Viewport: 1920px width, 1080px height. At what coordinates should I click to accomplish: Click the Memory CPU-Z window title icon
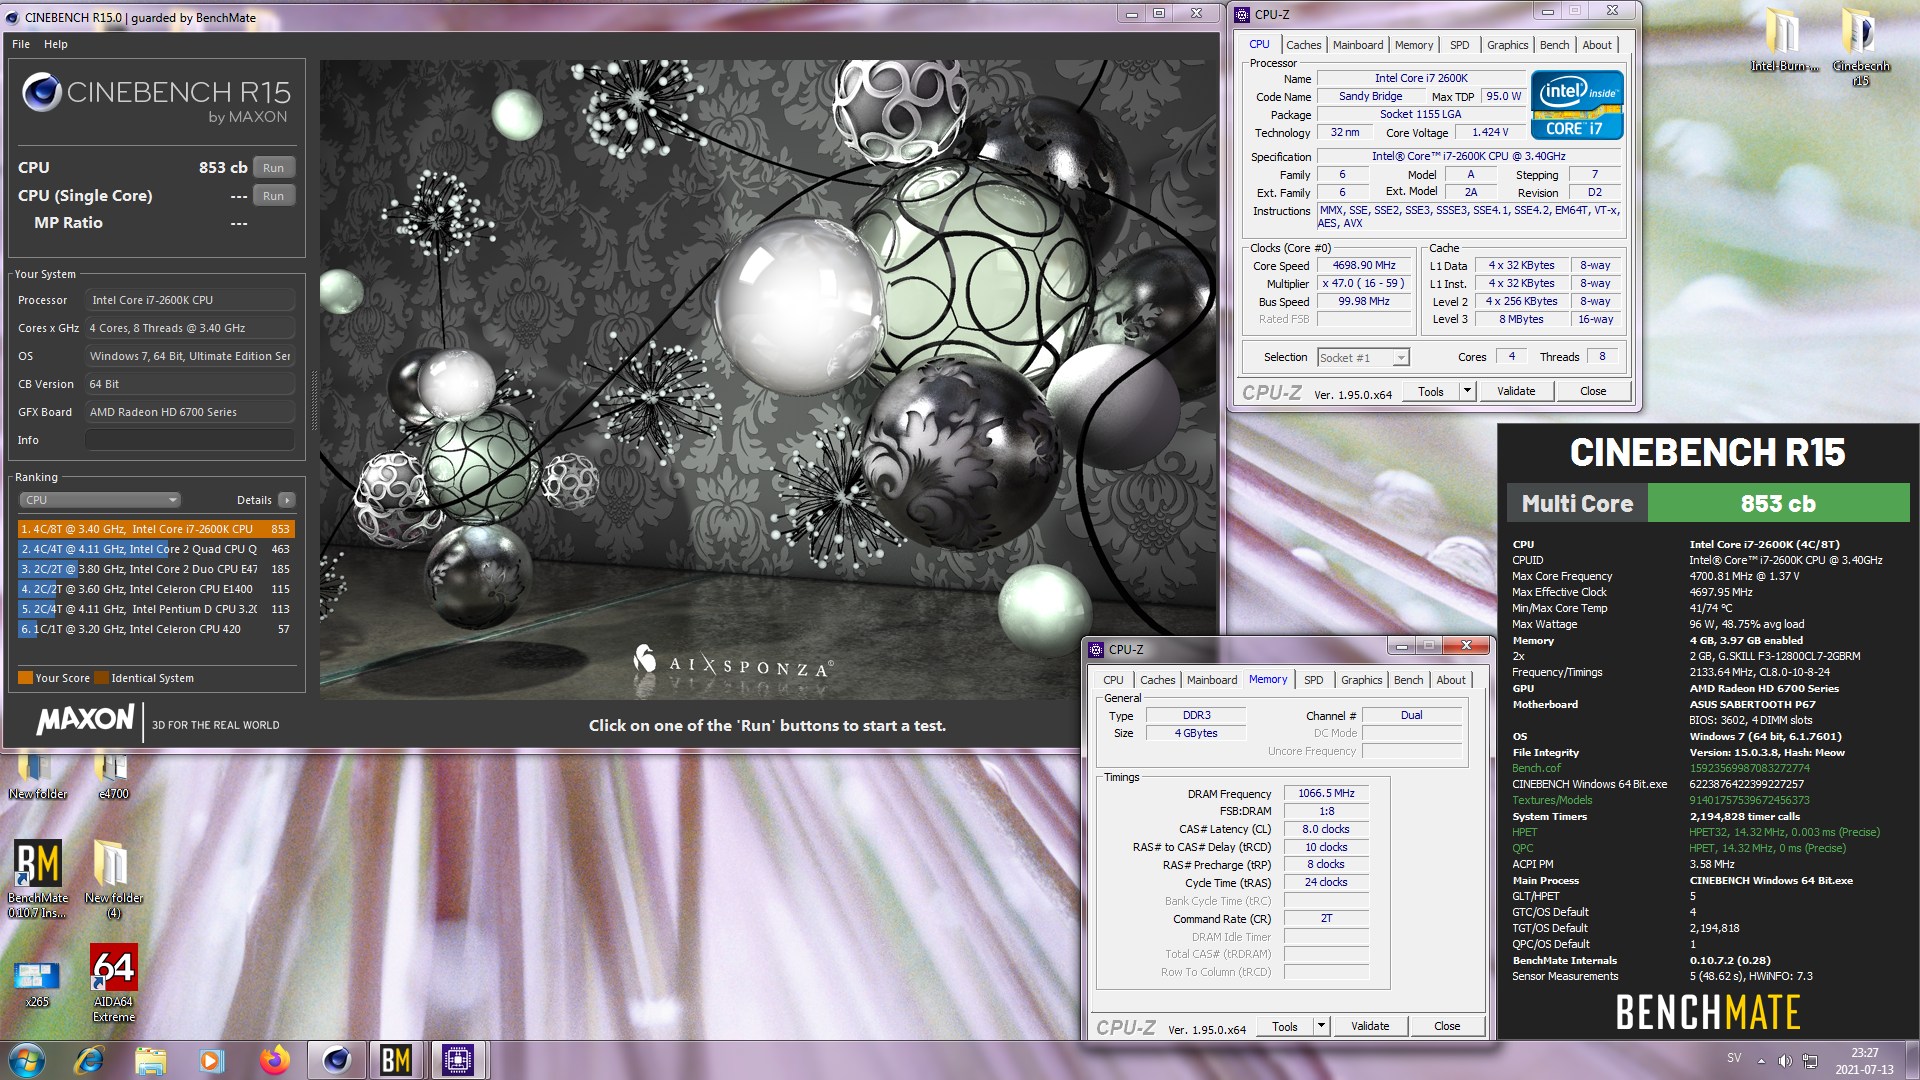1096,649
